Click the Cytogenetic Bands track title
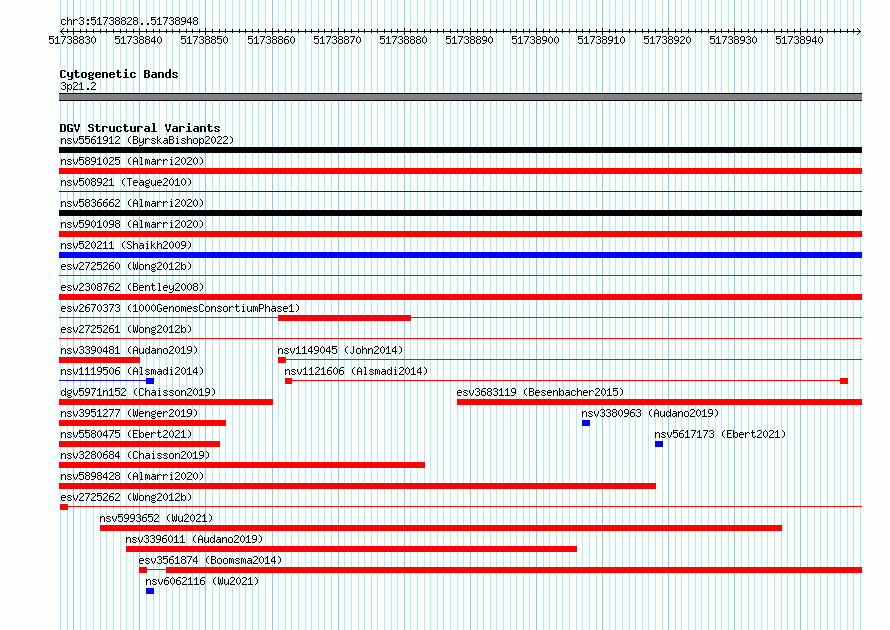Viewport: 890px width, 630px height. tap(119, 74)
